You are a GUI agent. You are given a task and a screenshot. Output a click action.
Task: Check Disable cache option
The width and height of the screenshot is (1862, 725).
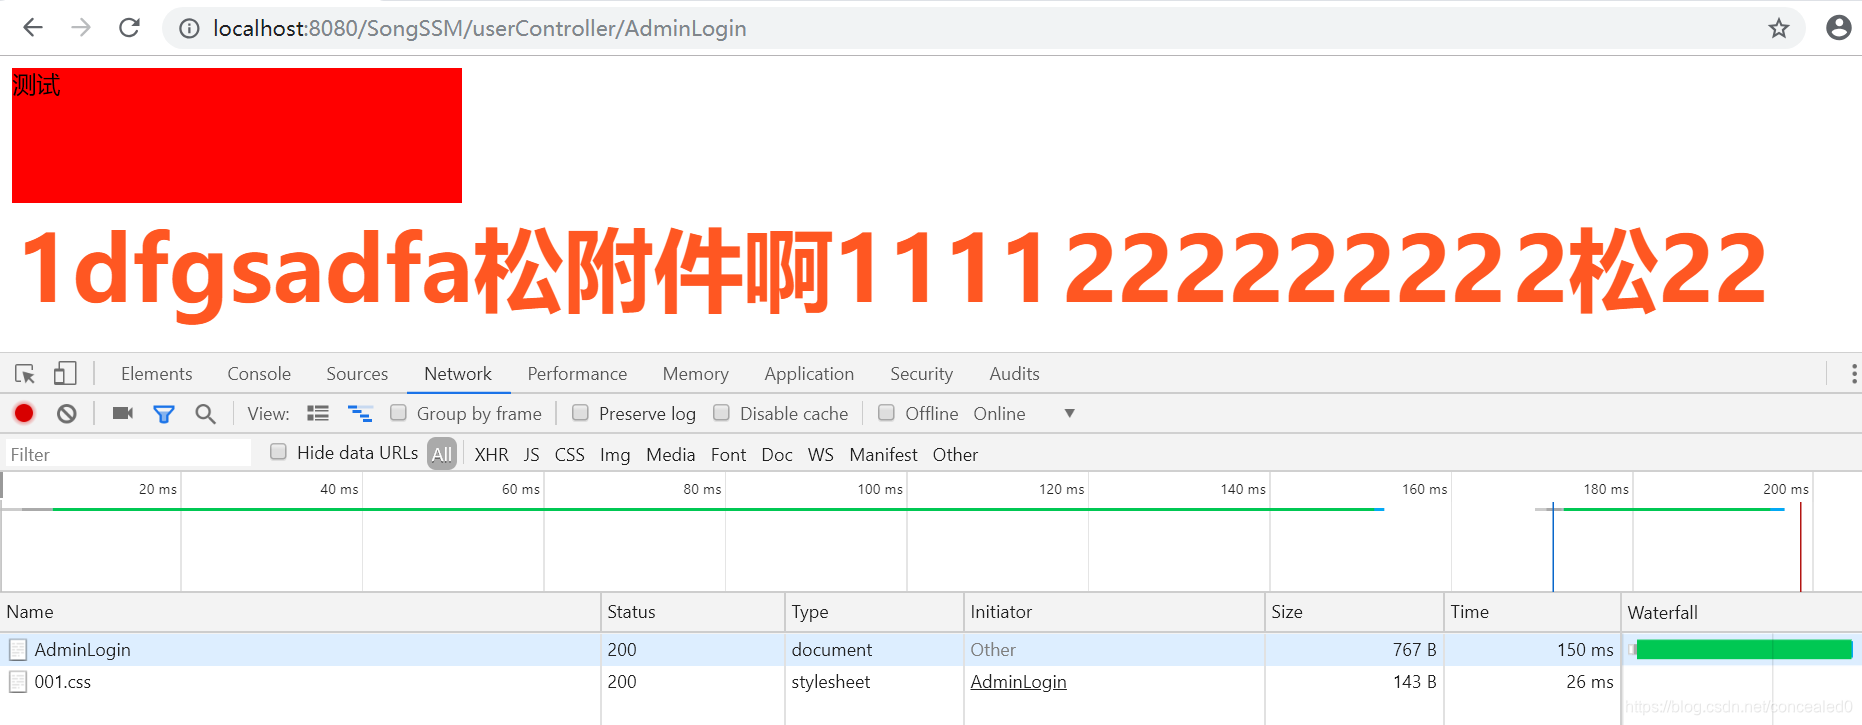click(721, 412)
